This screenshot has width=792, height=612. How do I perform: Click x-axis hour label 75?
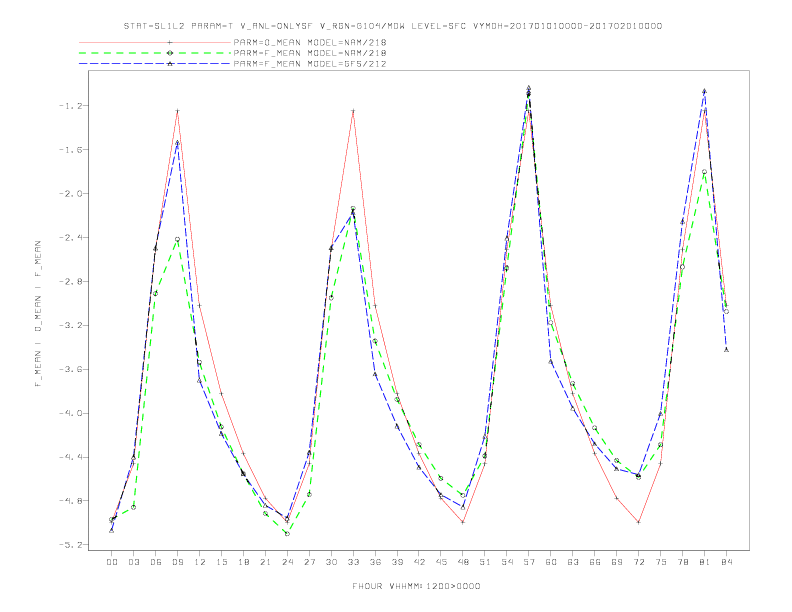point(661,562)
